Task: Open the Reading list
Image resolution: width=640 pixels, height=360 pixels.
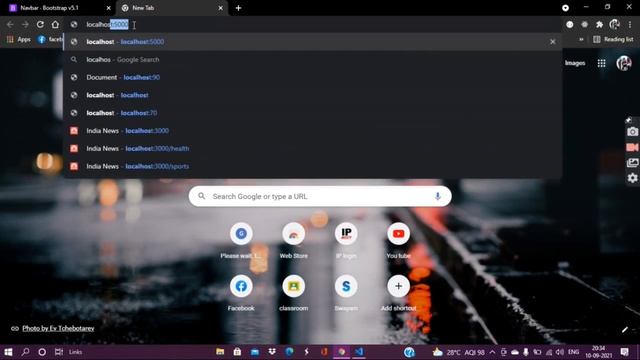Action: point(613,39)
